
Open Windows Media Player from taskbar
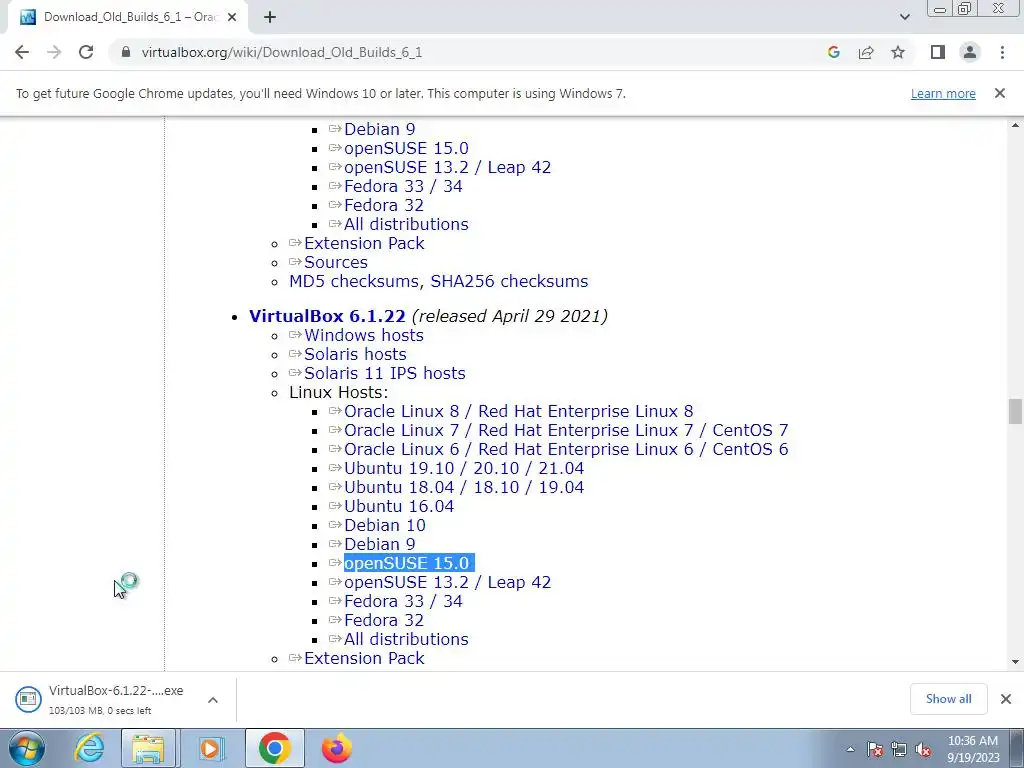coord(210,748)
